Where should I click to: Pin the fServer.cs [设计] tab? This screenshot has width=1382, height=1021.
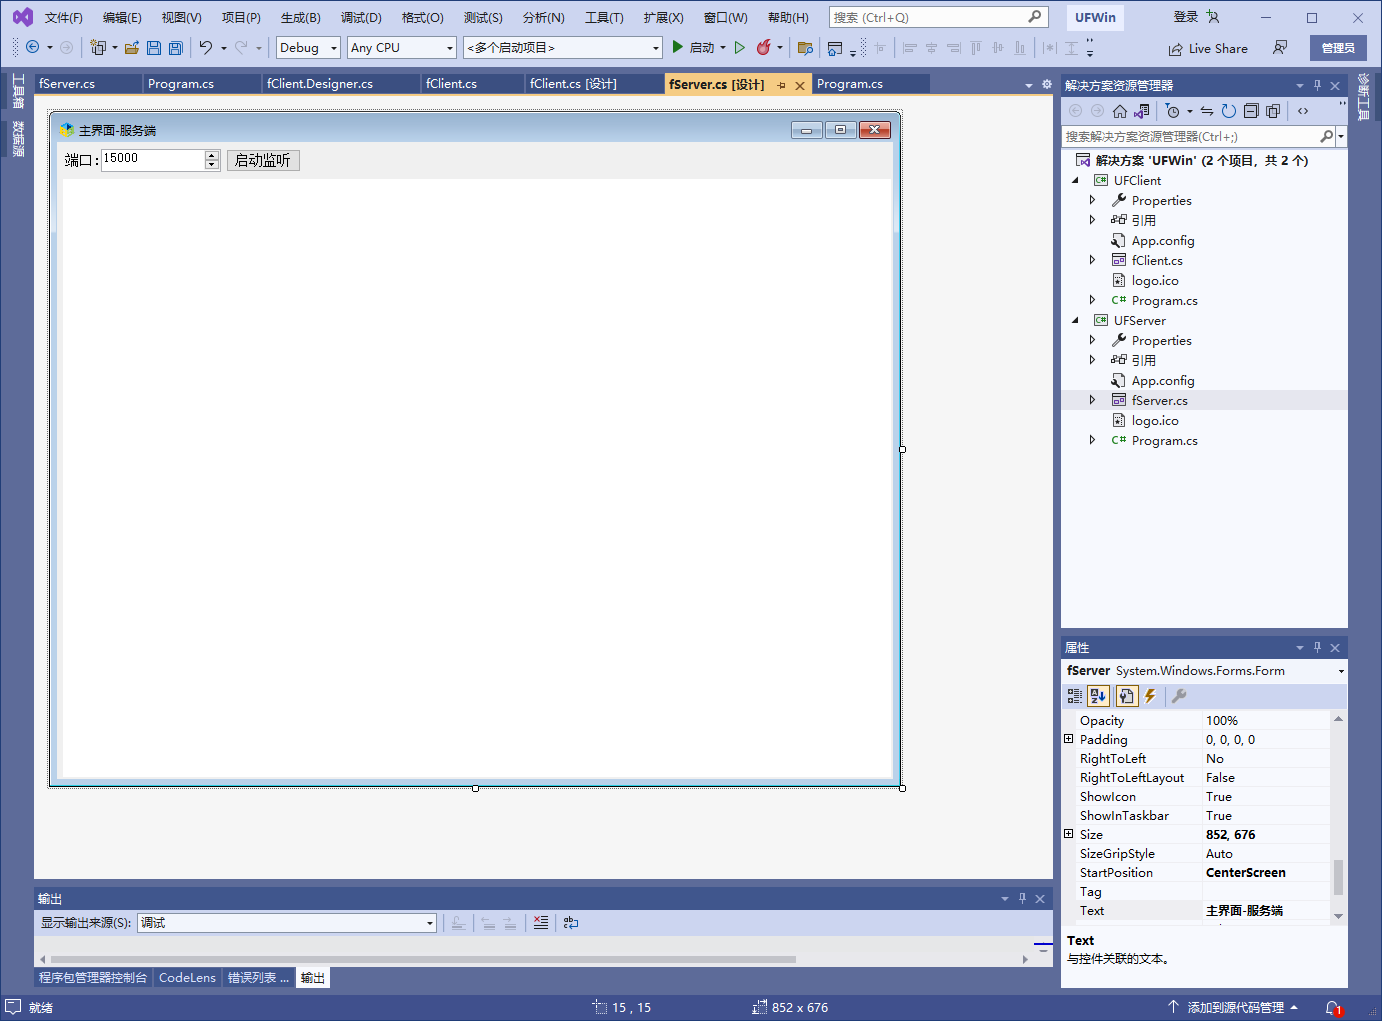click(781, 85)
